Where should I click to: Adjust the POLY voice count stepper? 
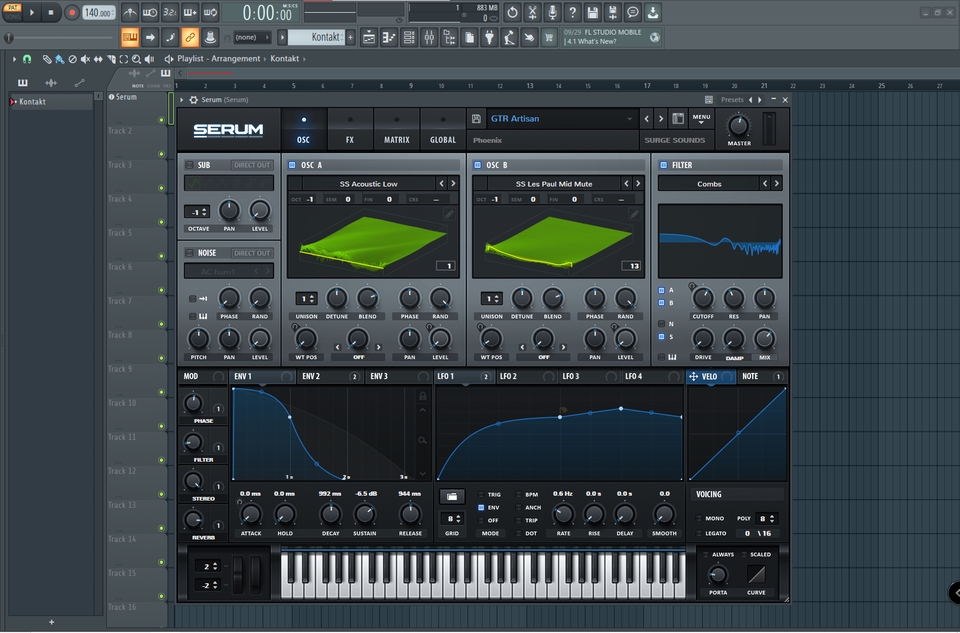click(x=767, y=519)
